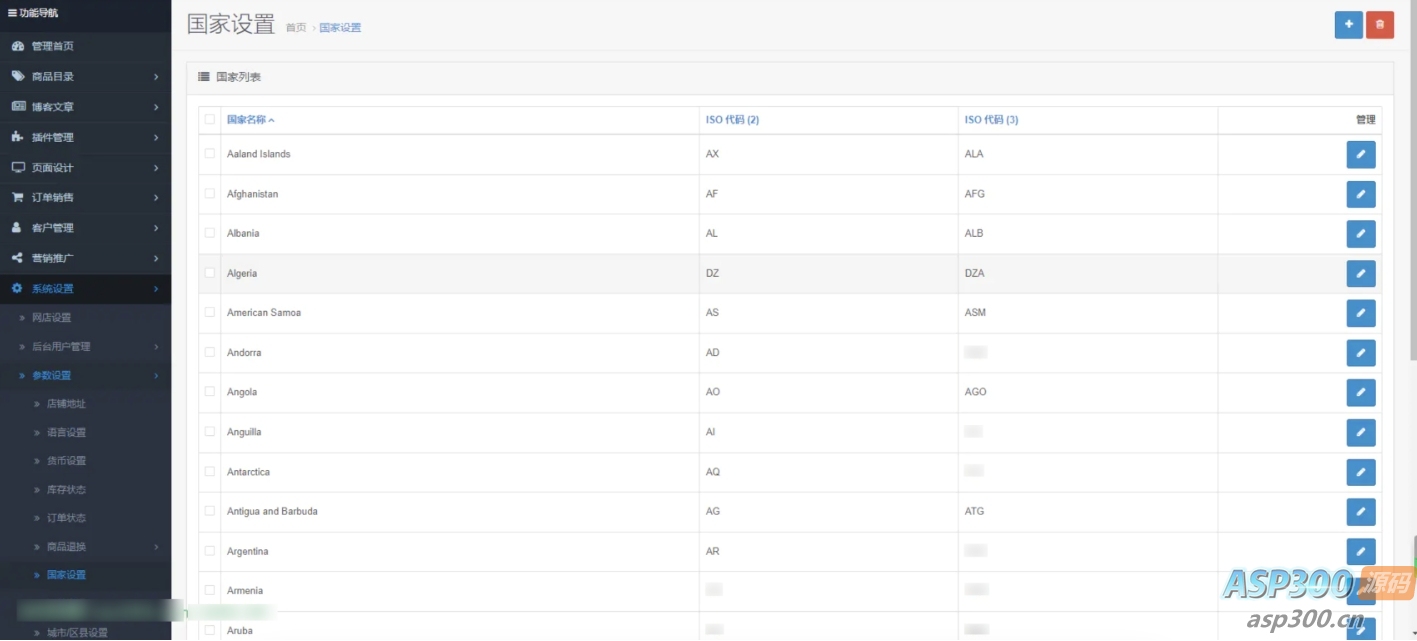Expand the 商品目录 sidebar menu
The height and width of the screenshot is (641, 1417).
coord(85,77)
